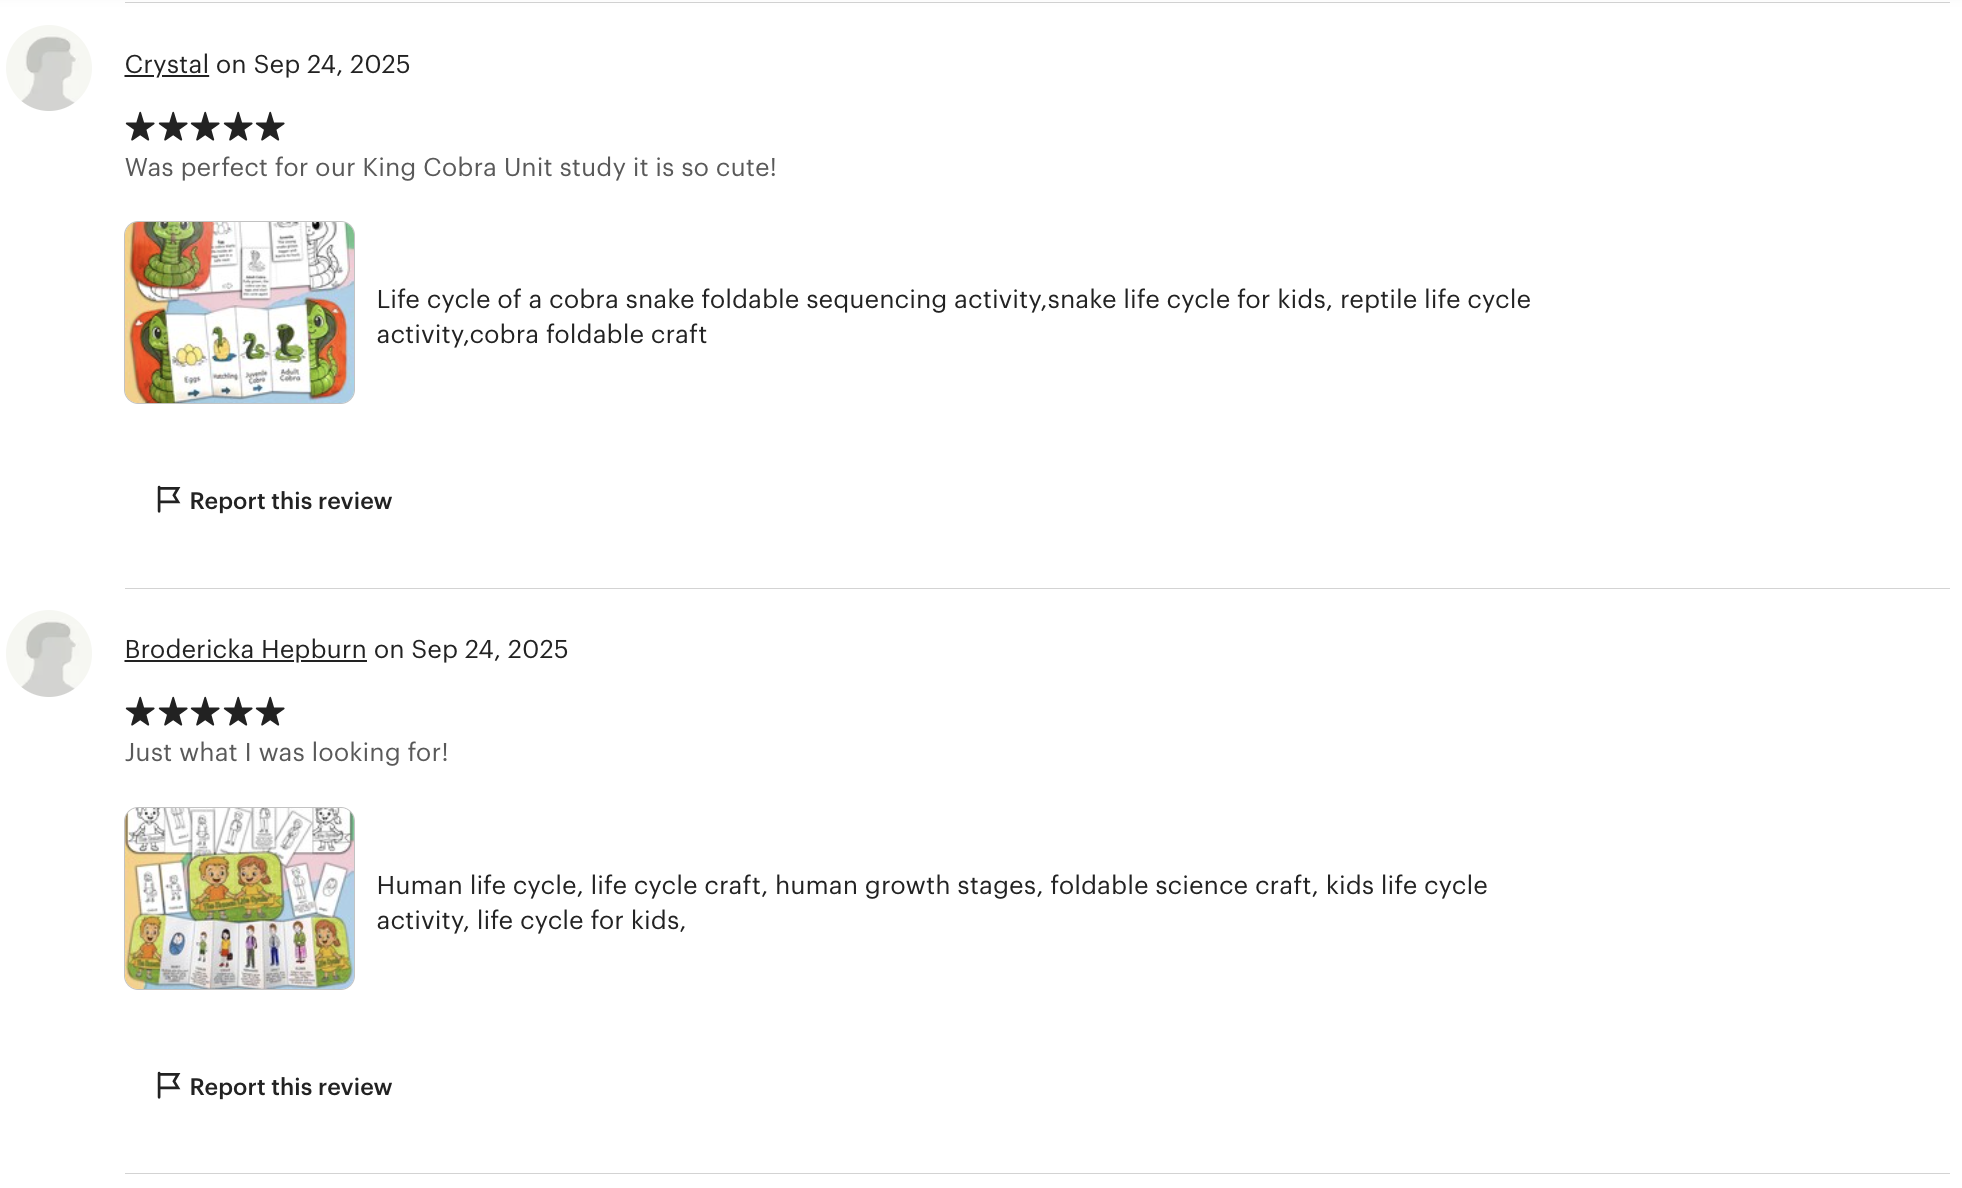This screenshot has width=1962, height=1188.
Task: Open Crystal's reviewer profile link
Action: (166, 64)
